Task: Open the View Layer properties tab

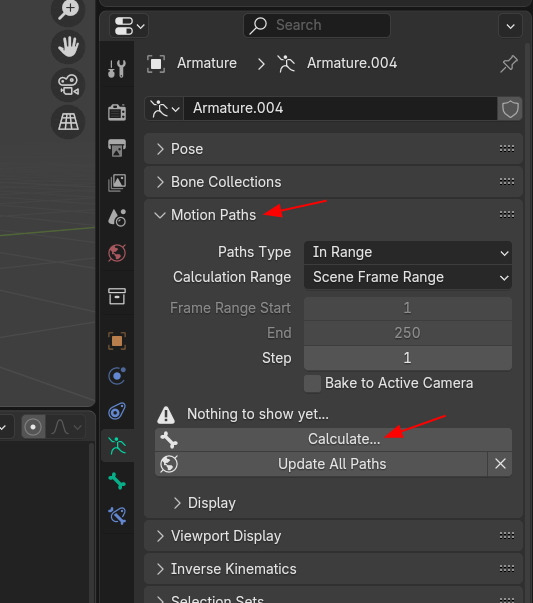Action: click(117, 183)
